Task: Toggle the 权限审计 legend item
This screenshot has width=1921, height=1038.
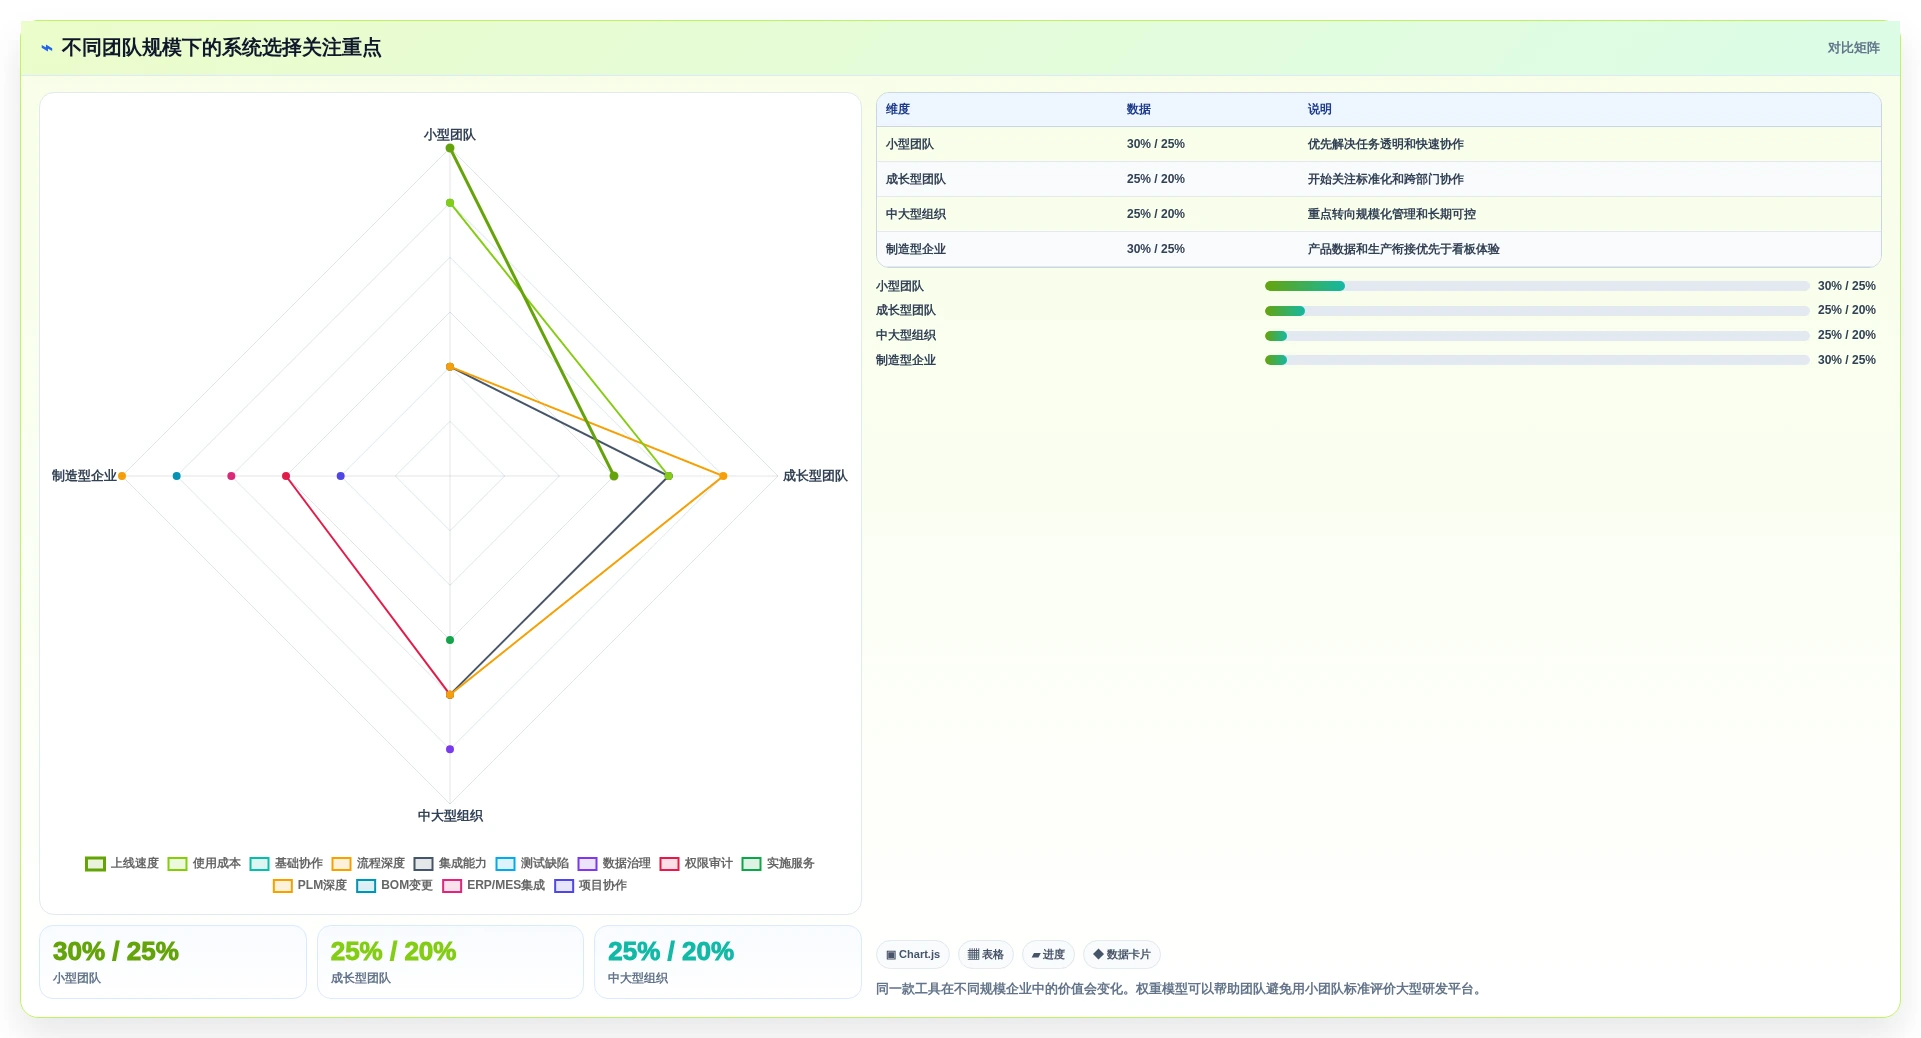Action: tap(696, 863)
